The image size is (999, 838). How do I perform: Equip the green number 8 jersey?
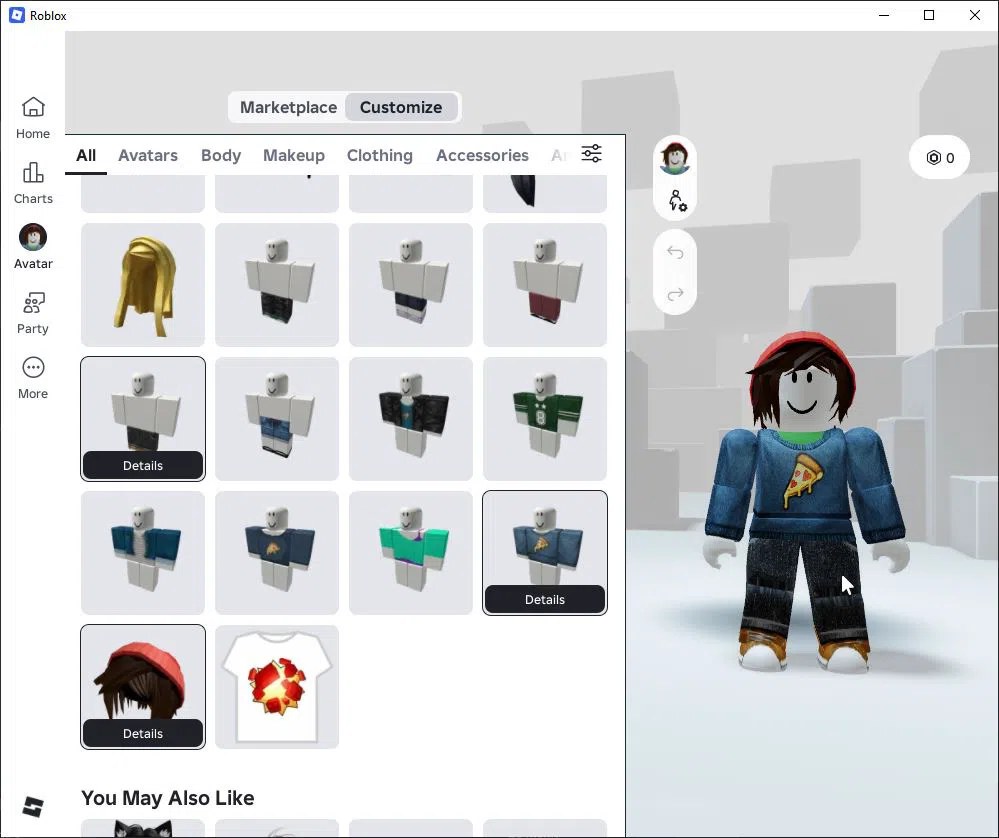coord(545,419)
